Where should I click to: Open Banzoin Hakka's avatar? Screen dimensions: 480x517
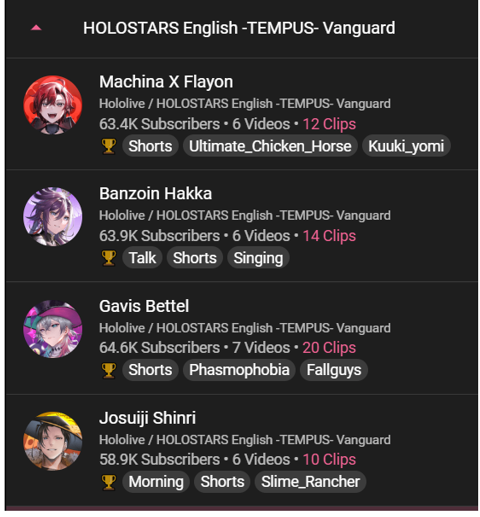point(53,217)
